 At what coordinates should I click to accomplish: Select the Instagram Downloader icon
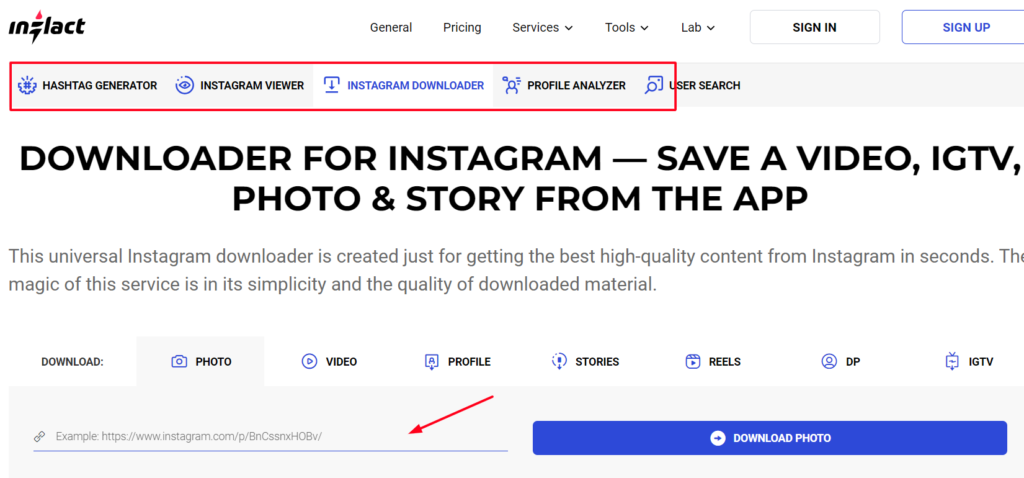332,86
